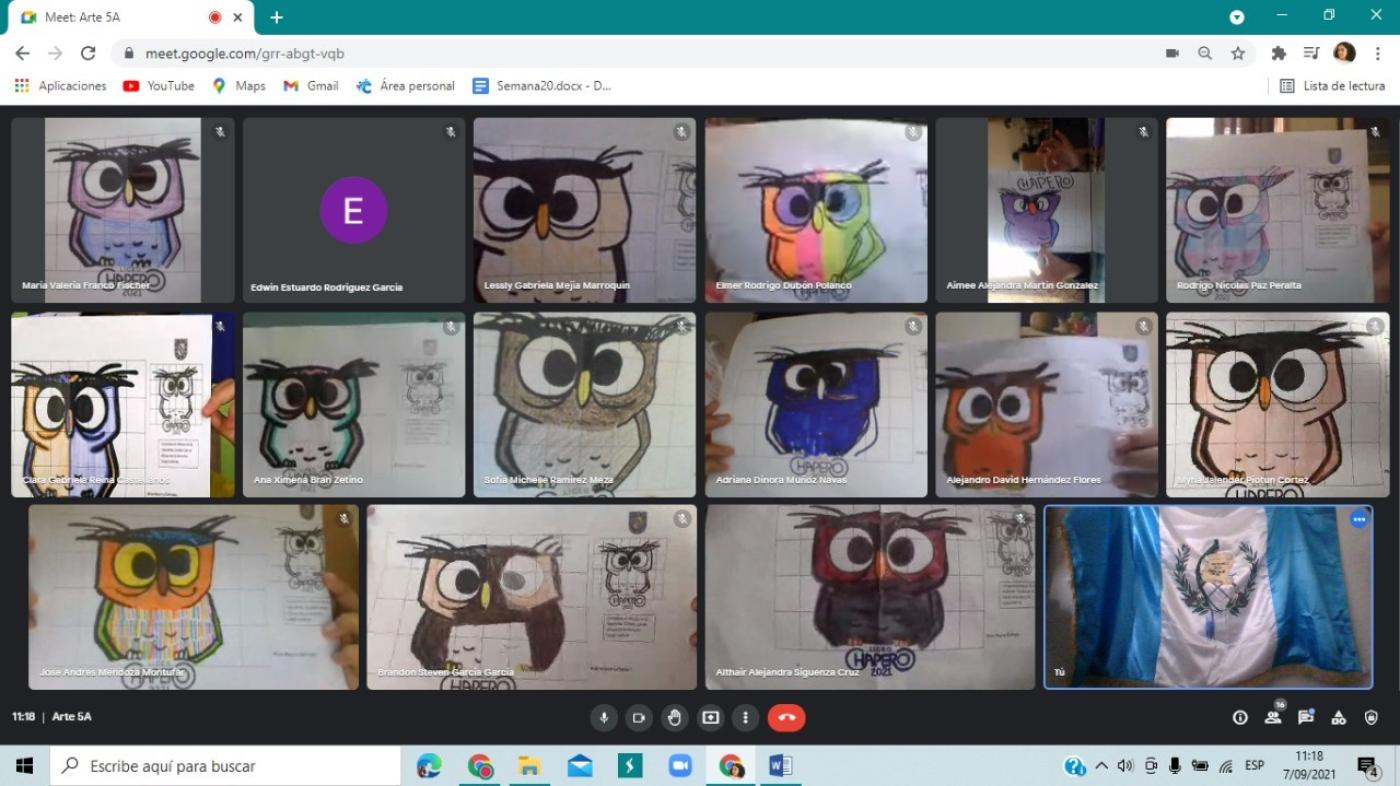Start presenting your screen
Viewport: 1400px width, 786px height.
tap(710, 717)
